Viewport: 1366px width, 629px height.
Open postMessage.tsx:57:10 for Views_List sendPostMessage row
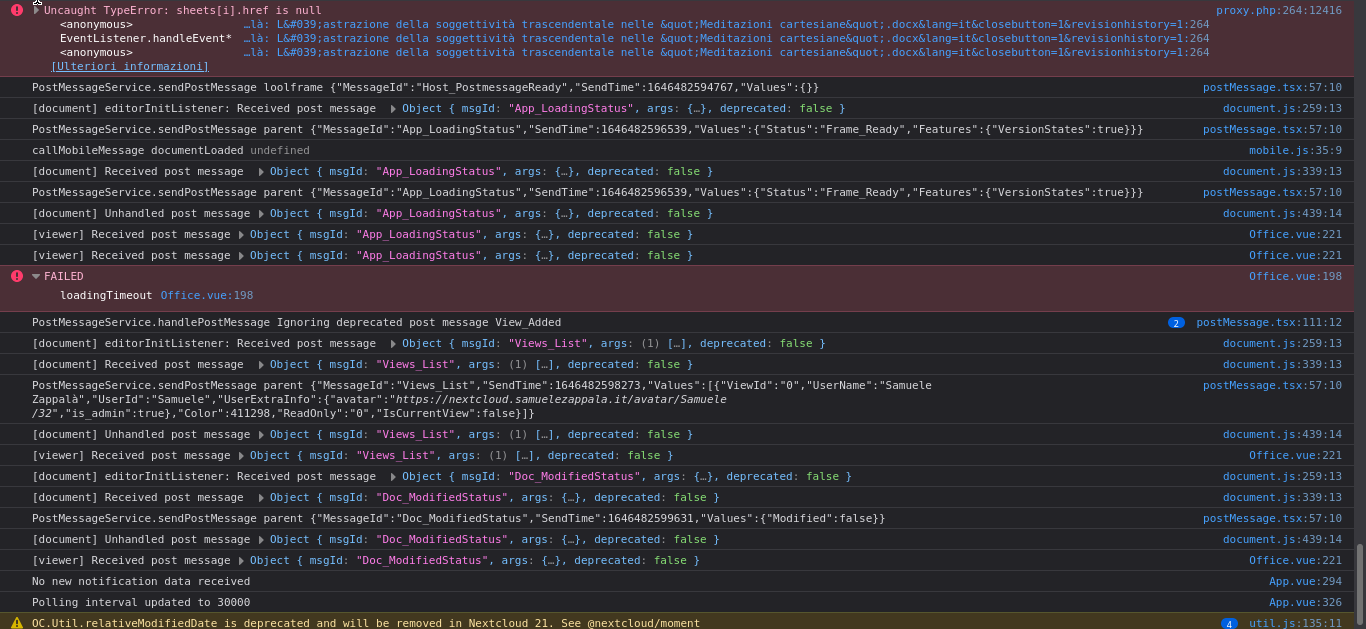(1272, 385)
